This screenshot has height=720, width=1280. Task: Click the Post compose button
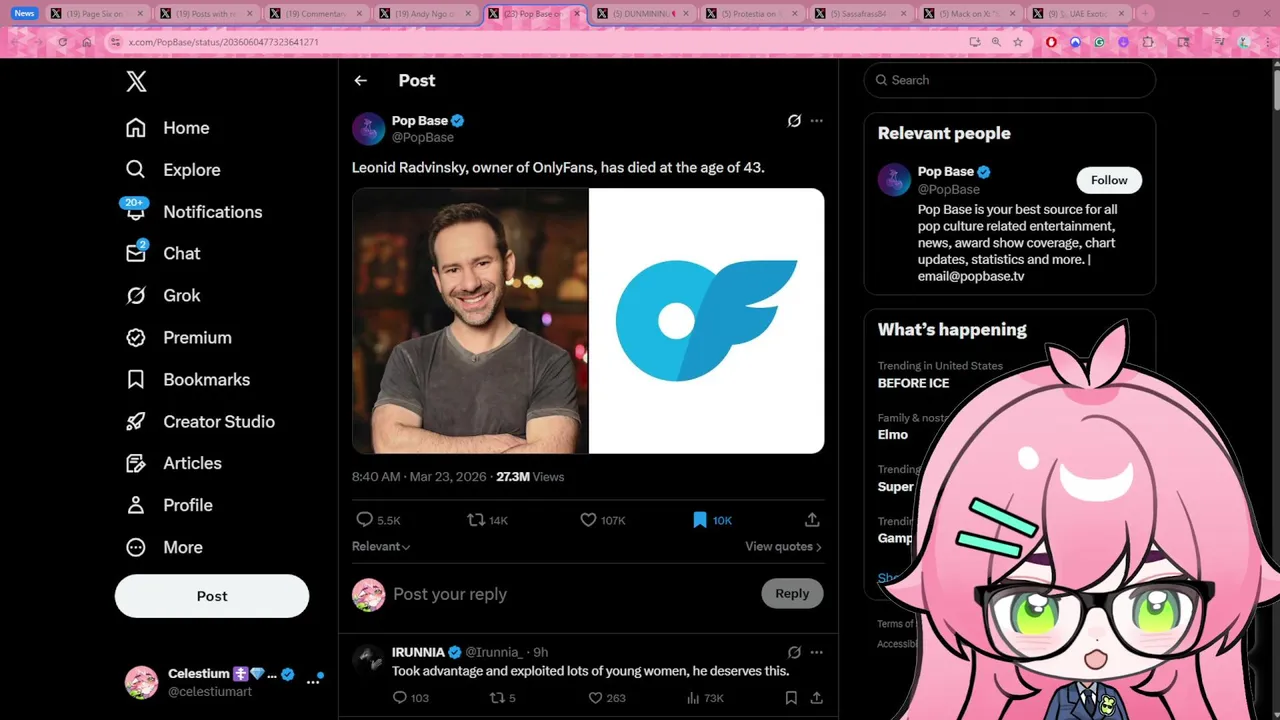[212, 596]
